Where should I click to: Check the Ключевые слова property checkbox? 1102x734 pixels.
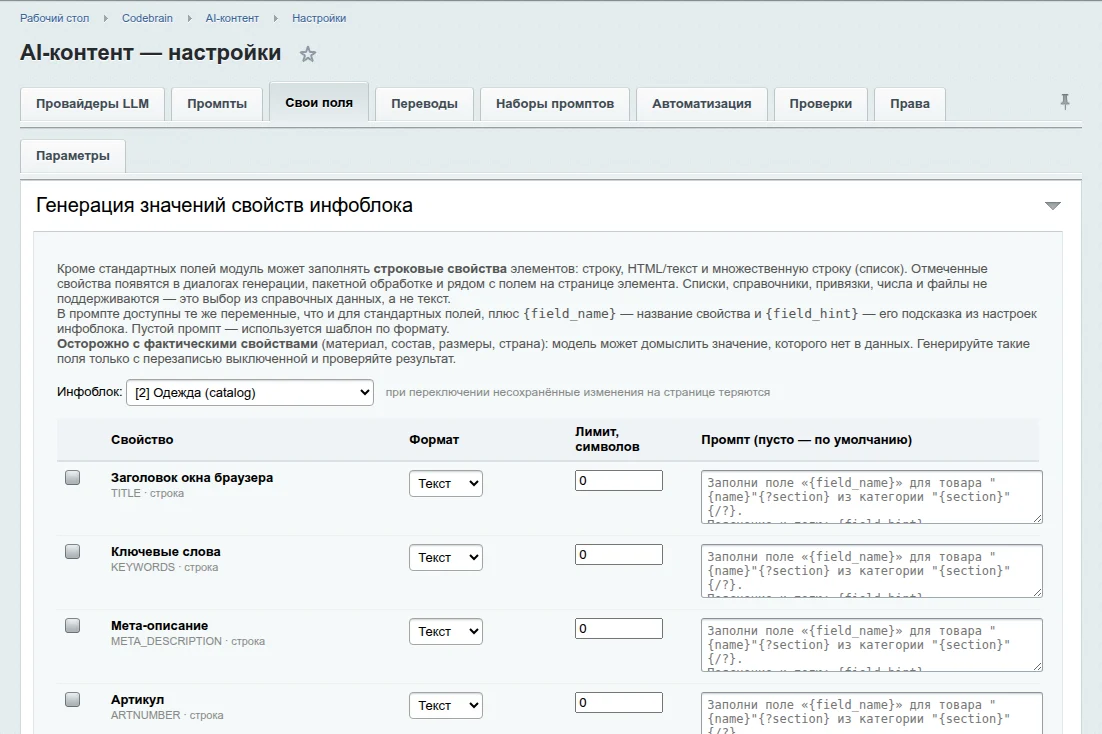coord(72,551)
